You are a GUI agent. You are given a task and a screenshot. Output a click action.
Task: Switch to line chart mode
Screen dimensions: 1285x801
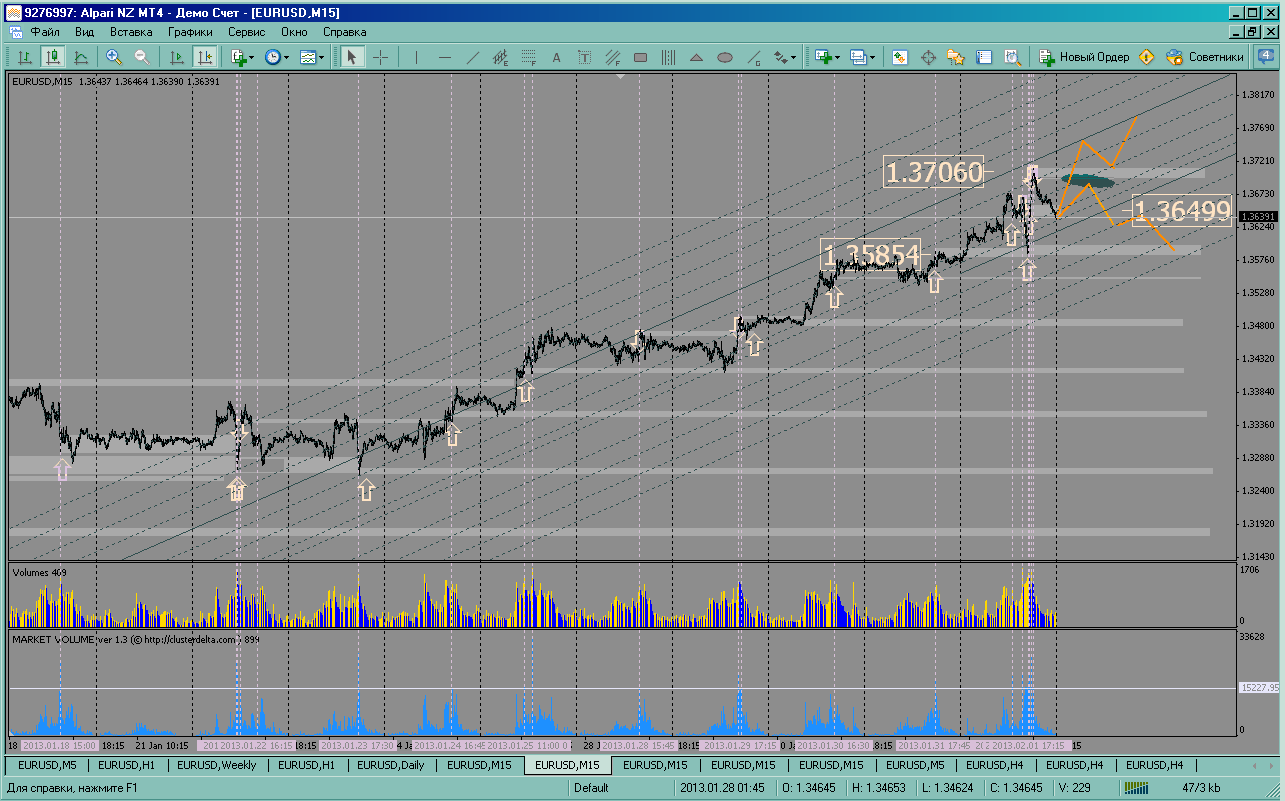point(80,57)
